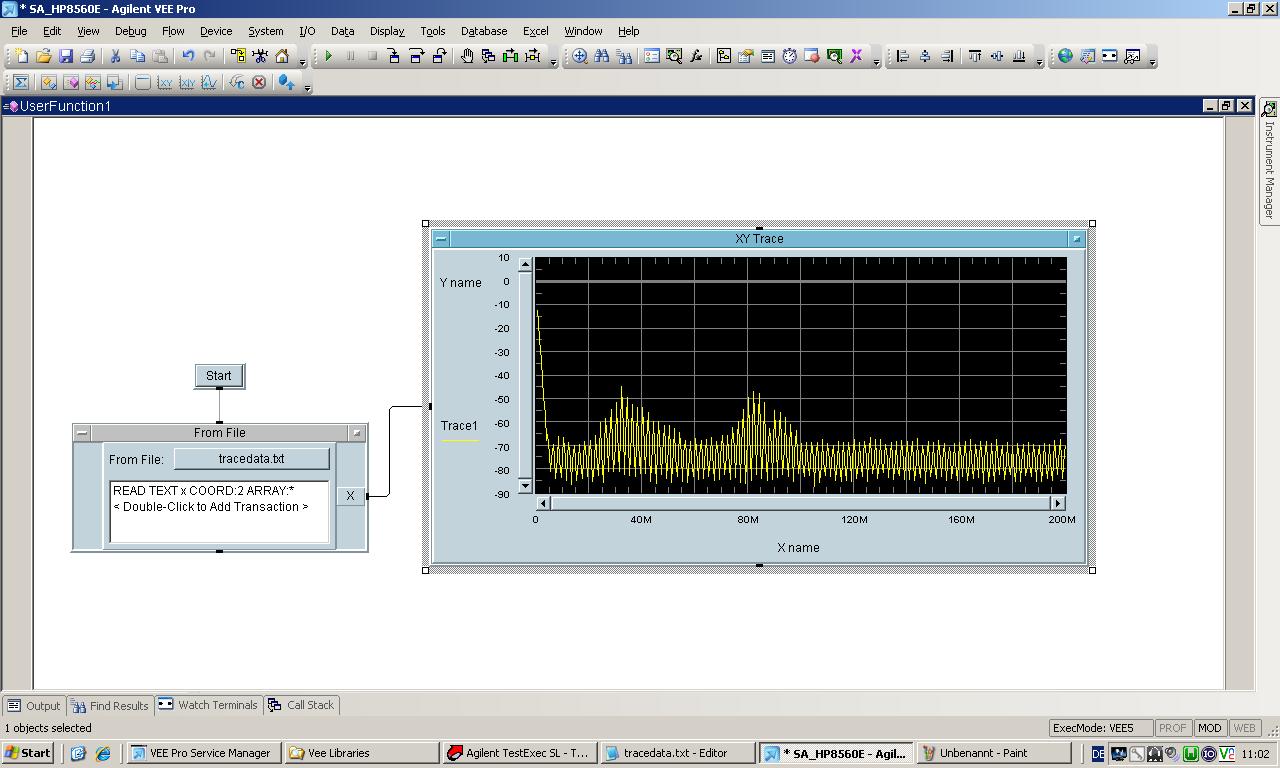Viewport: 1280px width, 768px height.
Task: Open the XY Trace object menu button
Action: (x=441, y=239)
